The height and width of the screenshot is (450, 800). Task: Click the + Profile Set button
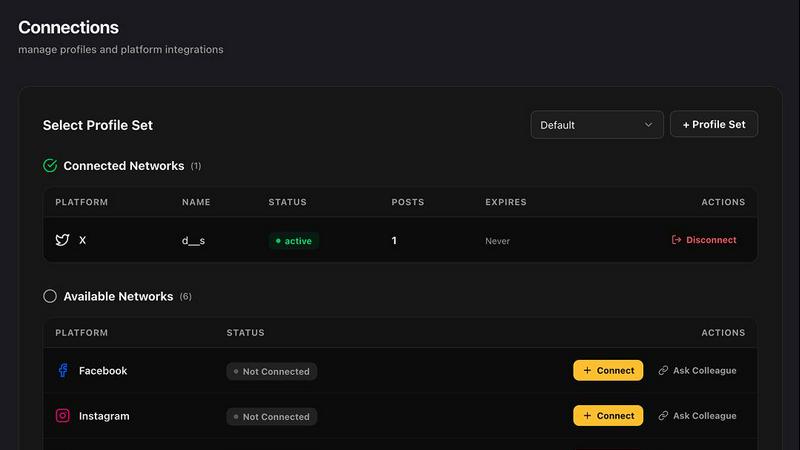[x=714, y=124]
